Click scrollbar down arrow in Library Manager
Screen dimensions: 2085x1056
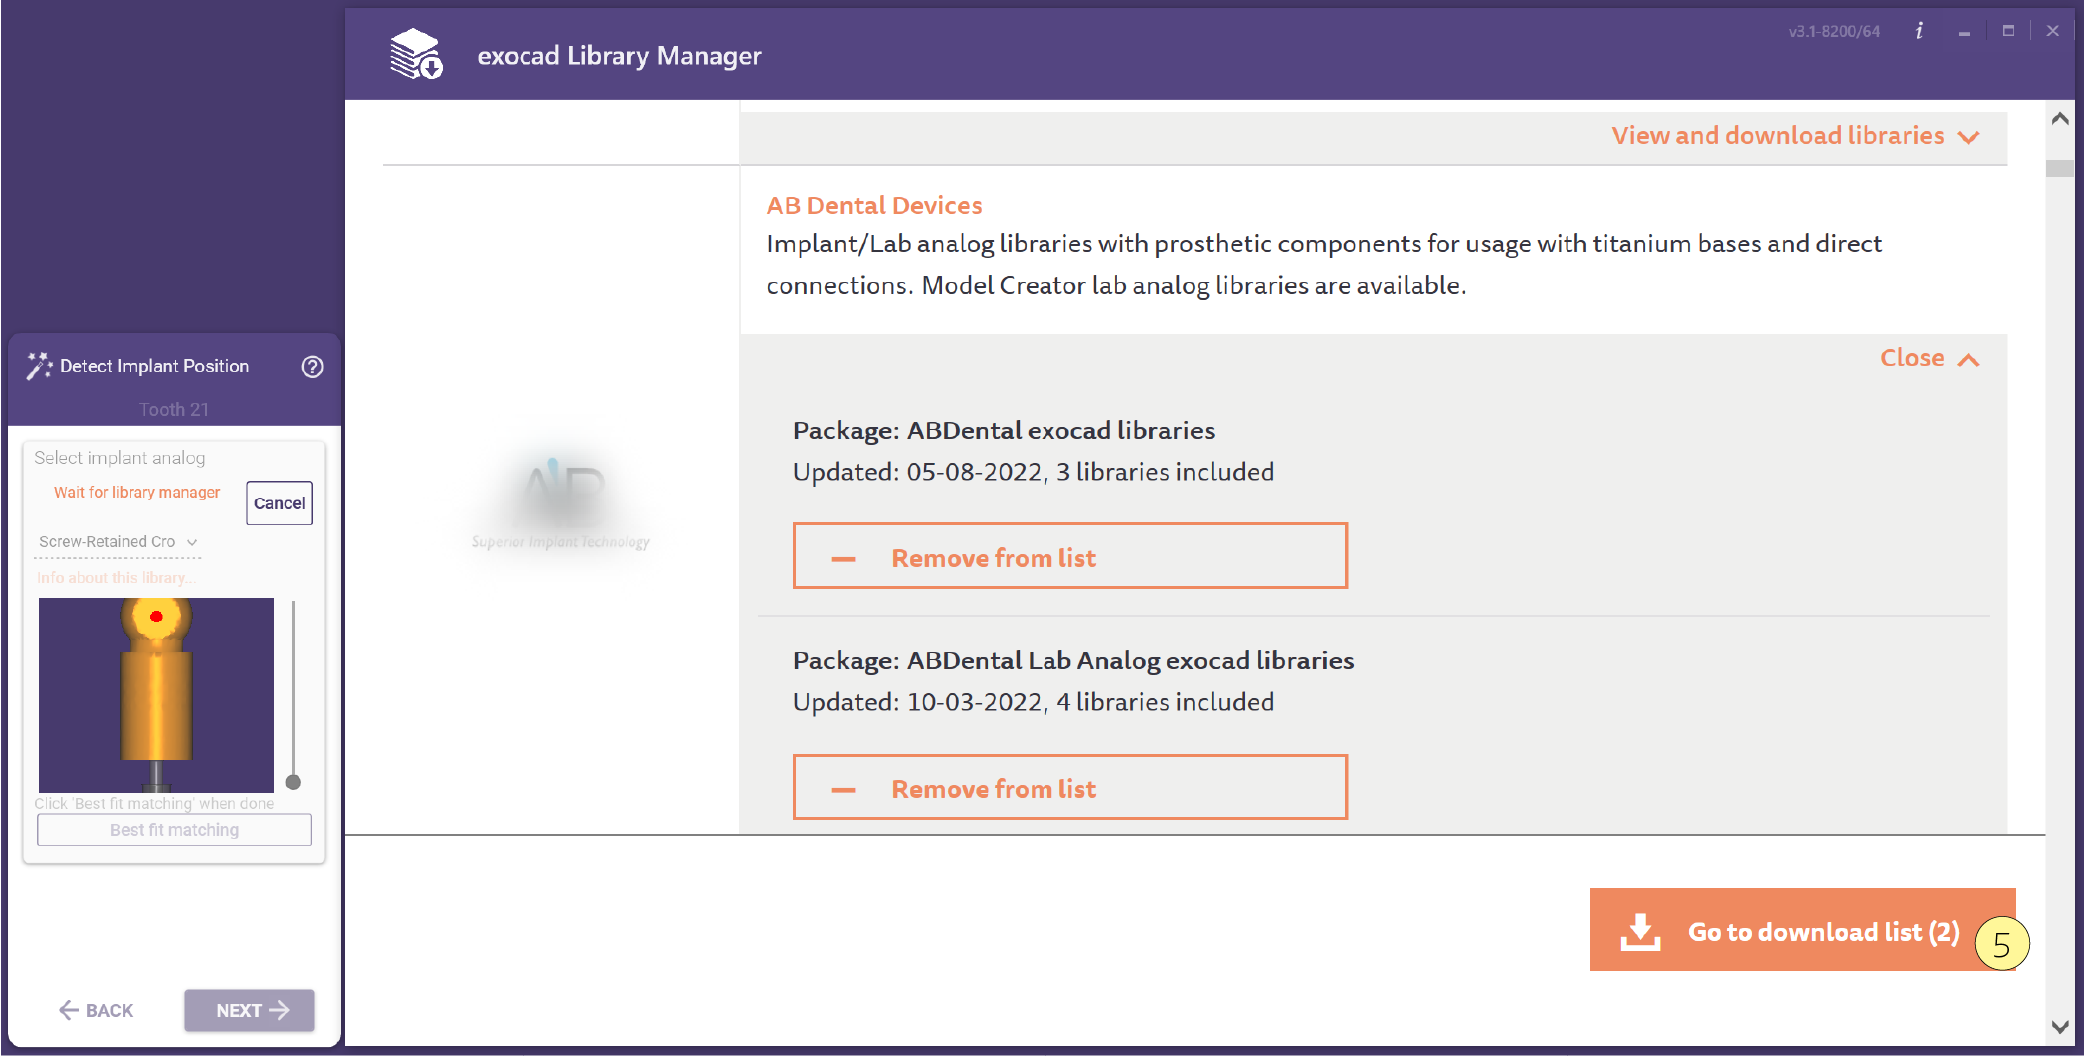[x=2060, y=1026]
